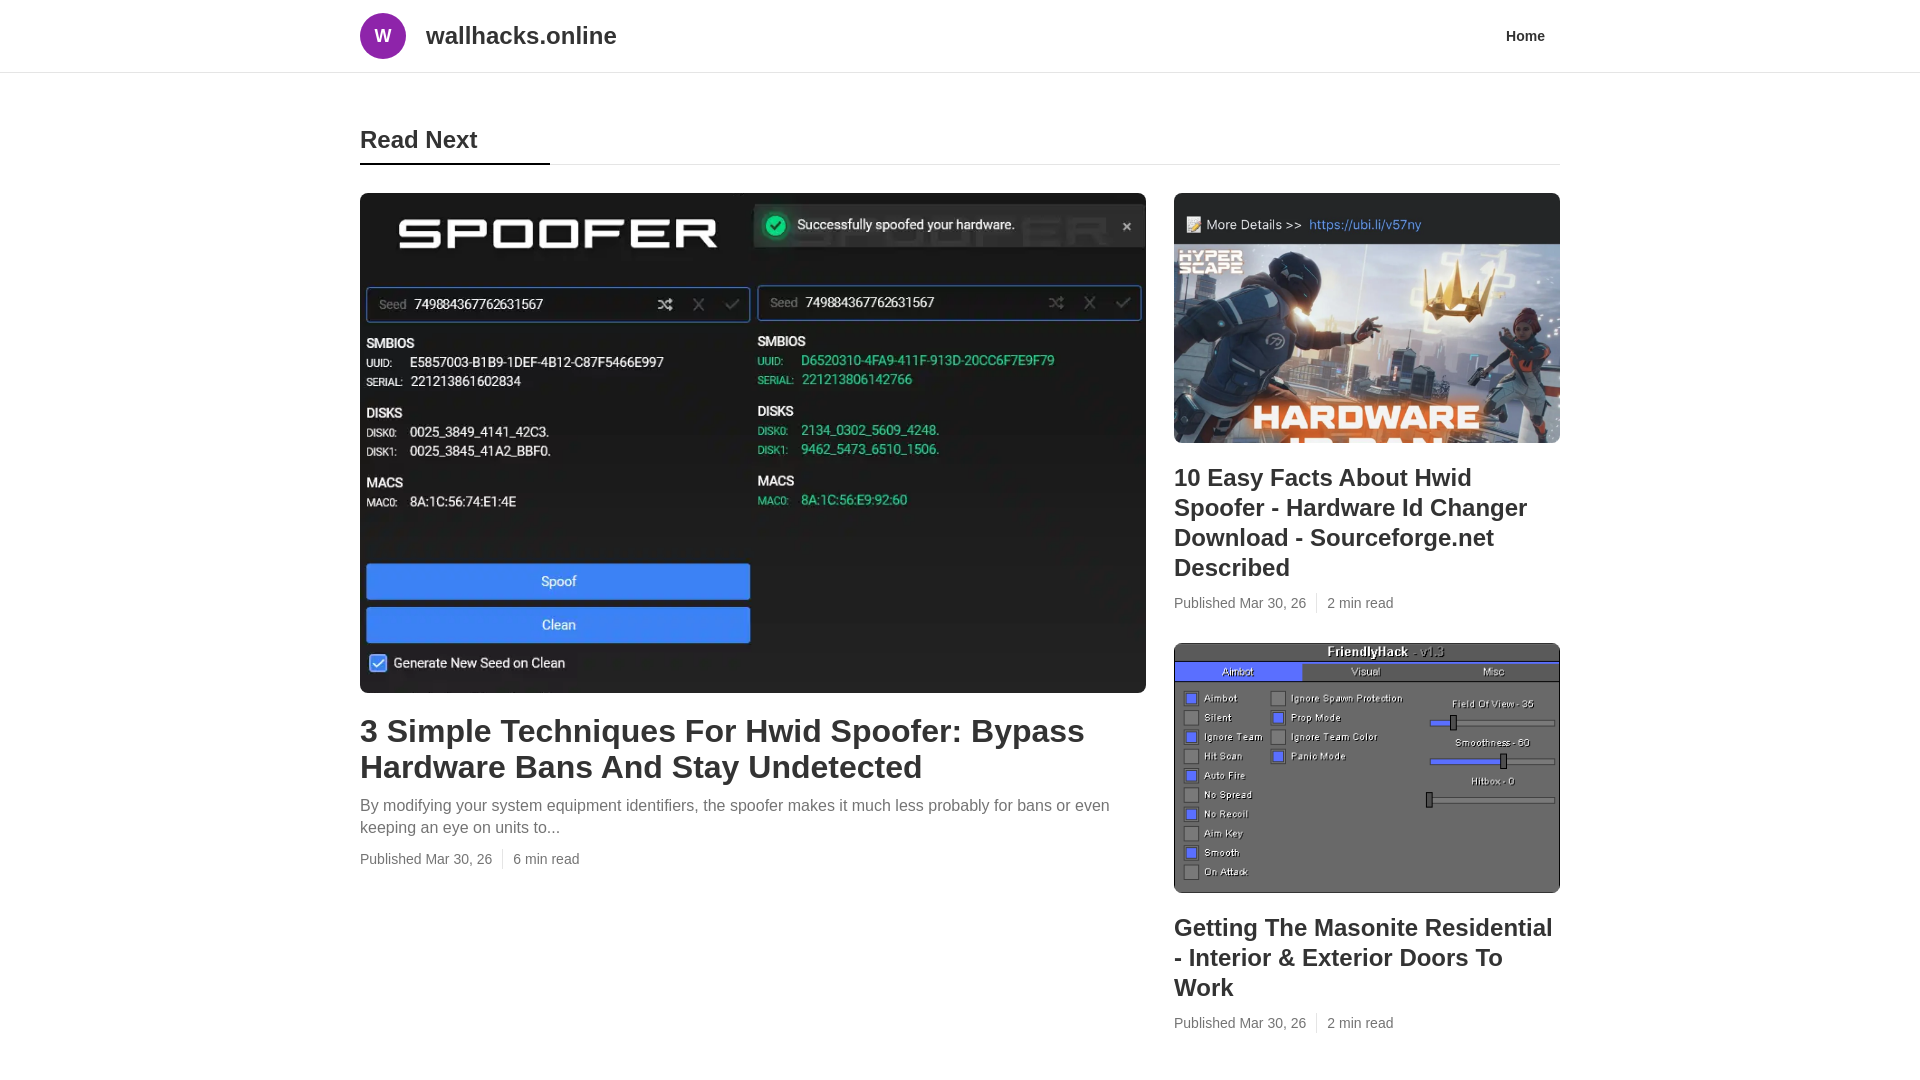Go to the Home navigation link
1920x1080 pixels.
[x=1525, y=36]
